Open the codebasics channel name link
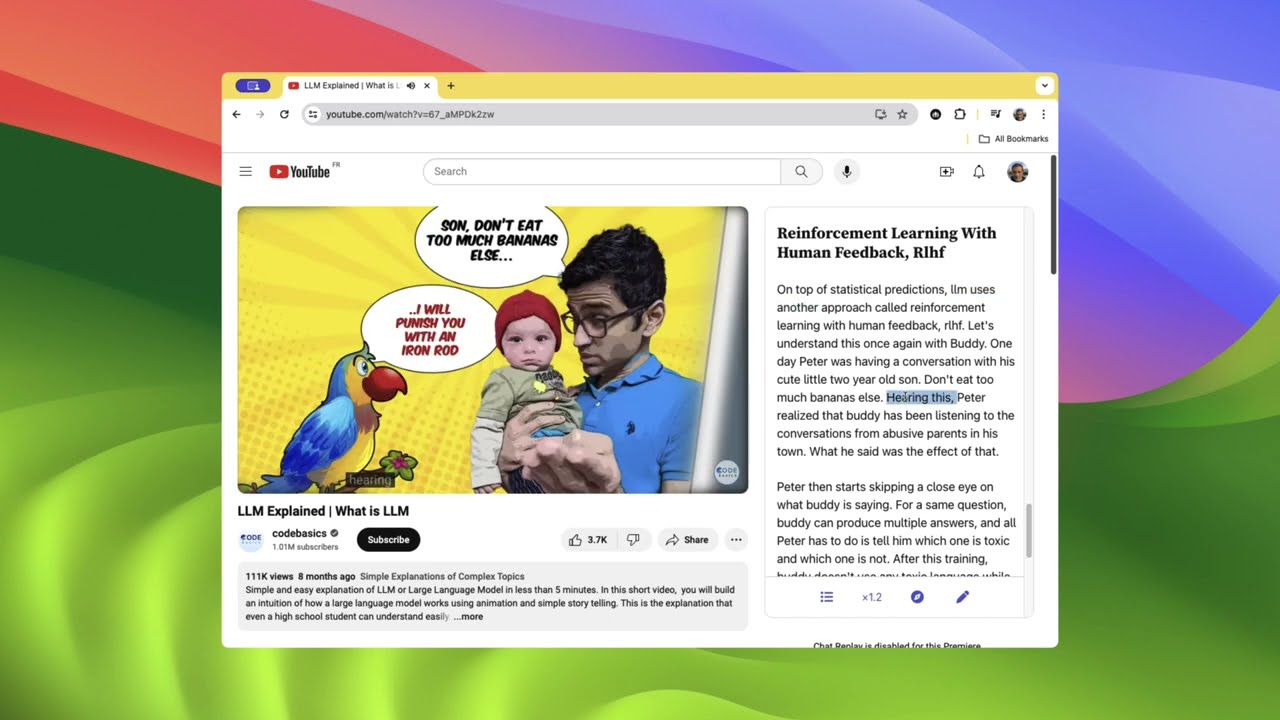Image resolution: width=1280 pixels, height=720 pixels. point(299,534)
